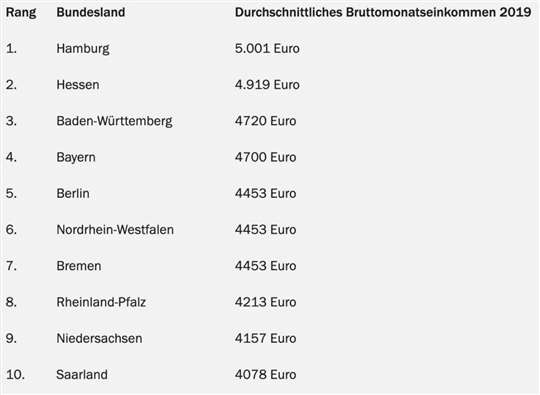Click the 5.001 Euro value

pos(267,49)
